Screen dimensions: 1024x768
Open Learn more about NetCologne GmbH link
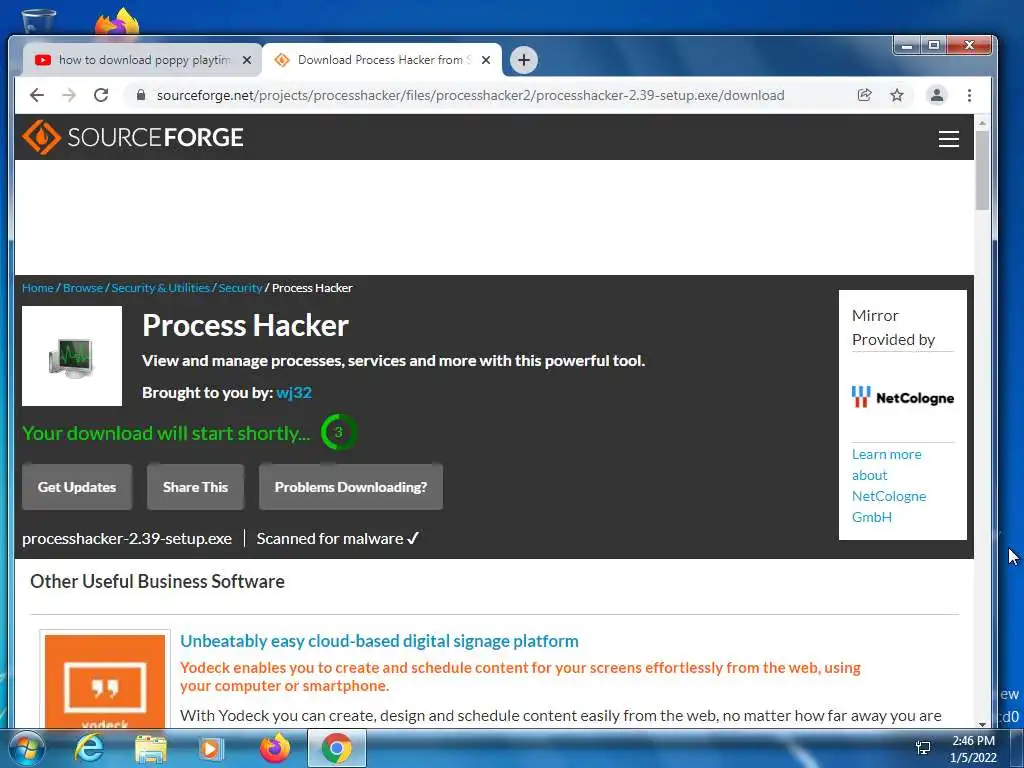point(889,485)
